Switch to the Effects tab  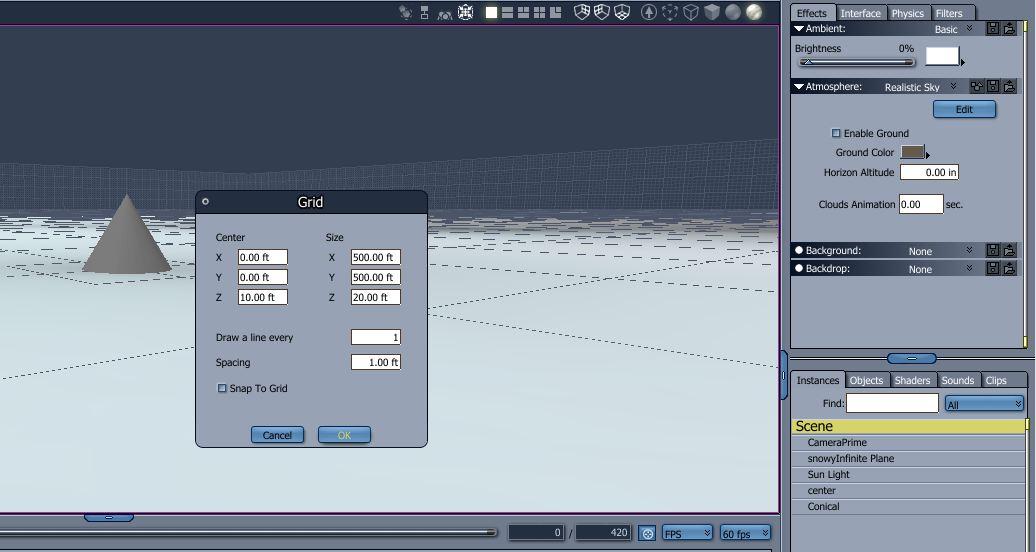[811, 13]
